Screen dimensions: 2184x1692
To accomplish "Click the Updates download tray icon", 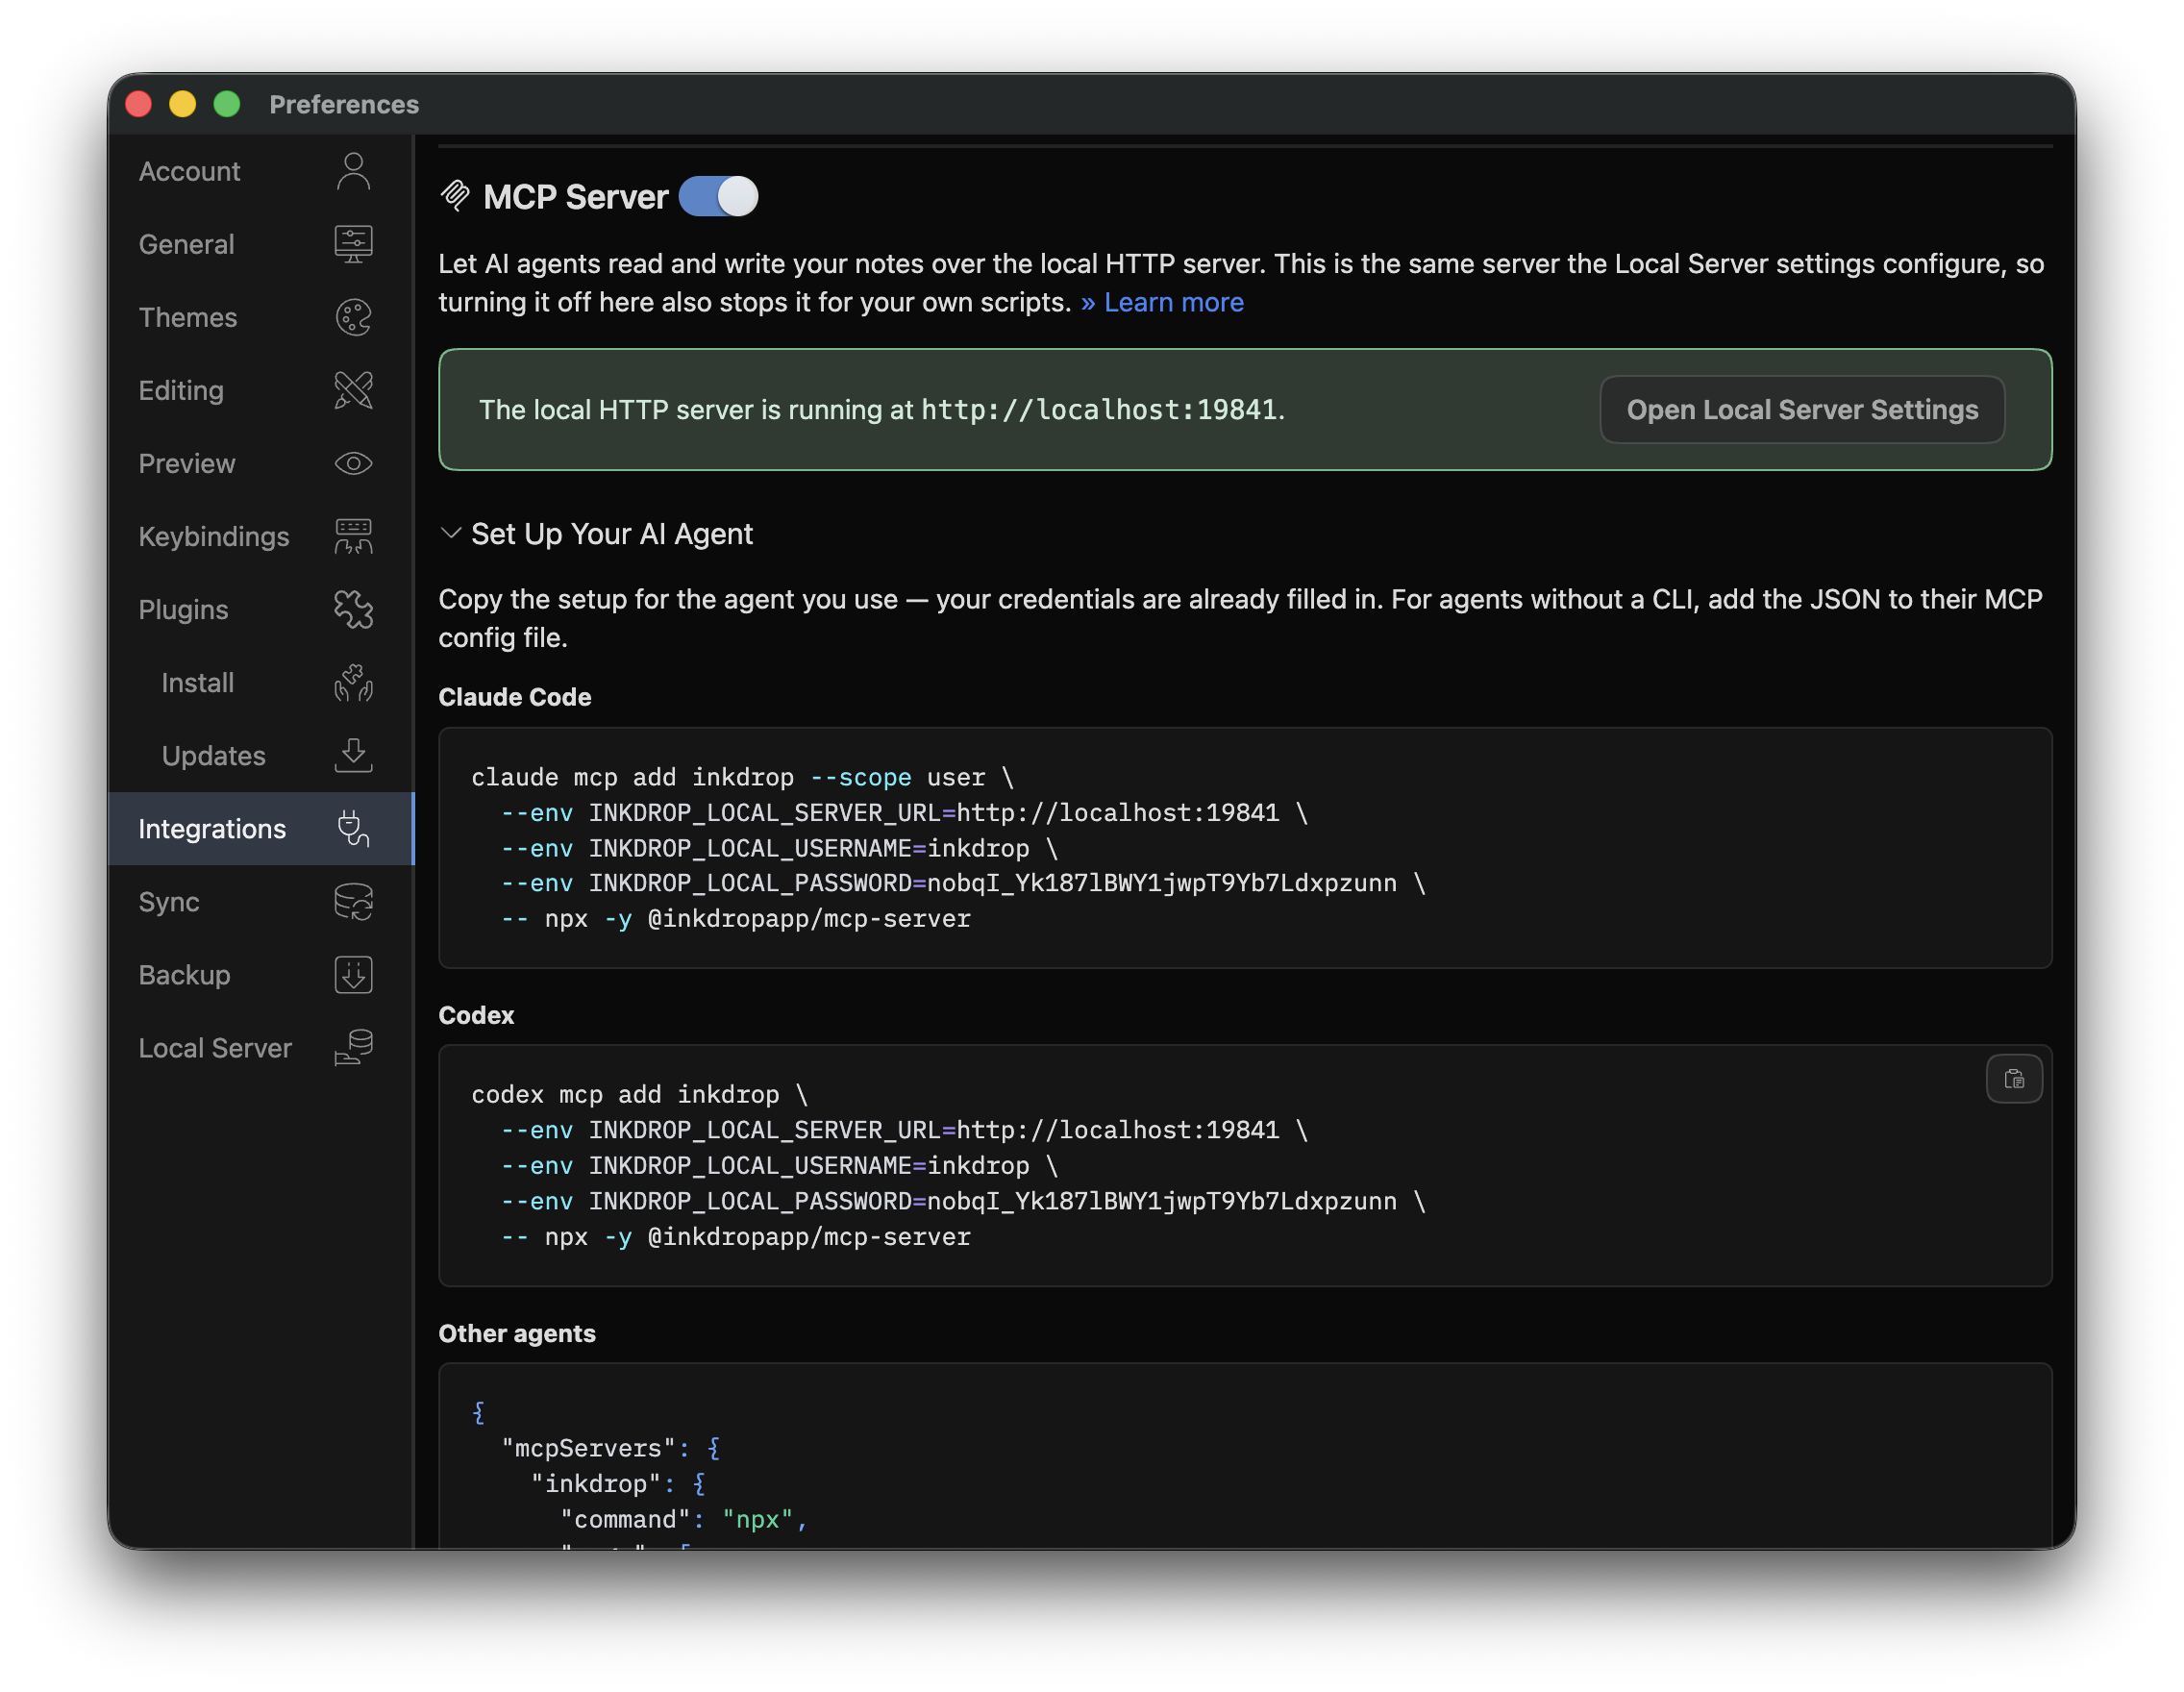I will point(353,755).
